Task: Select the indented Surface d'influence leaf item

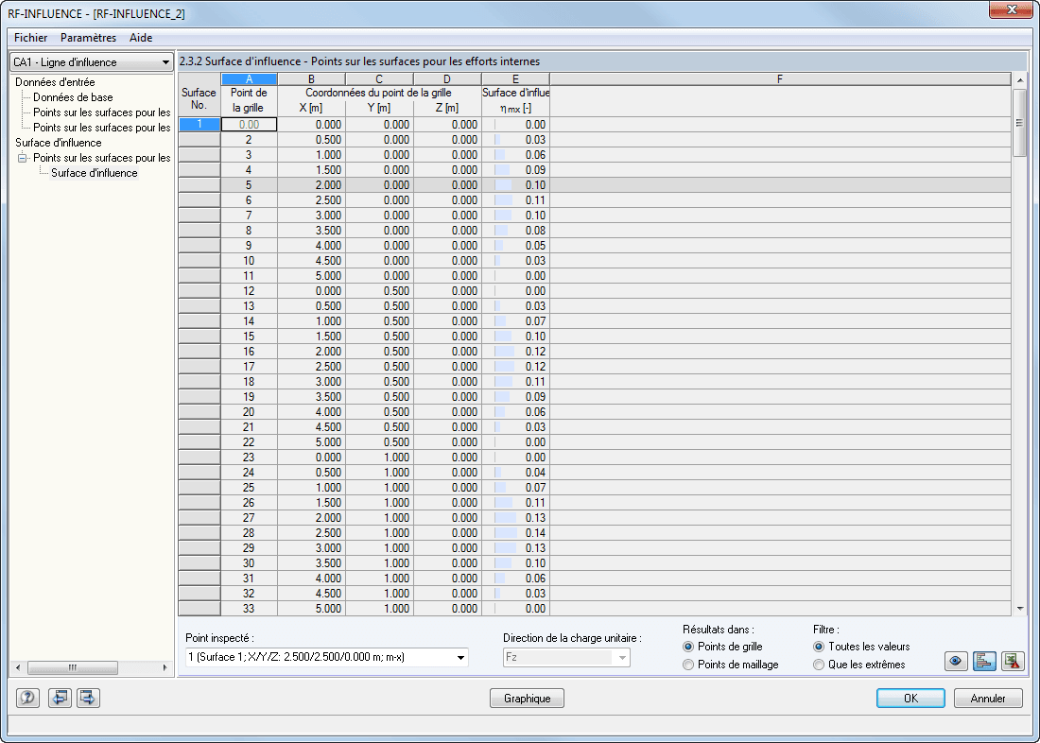Action: click(x=94, y=173)
